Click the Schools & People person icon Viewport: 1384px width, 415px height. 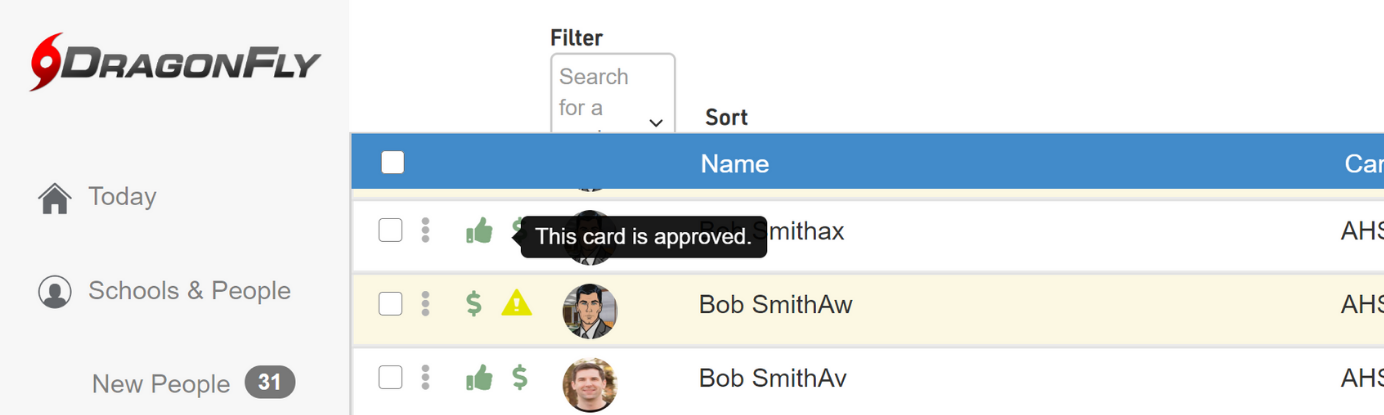coord(55,292)
